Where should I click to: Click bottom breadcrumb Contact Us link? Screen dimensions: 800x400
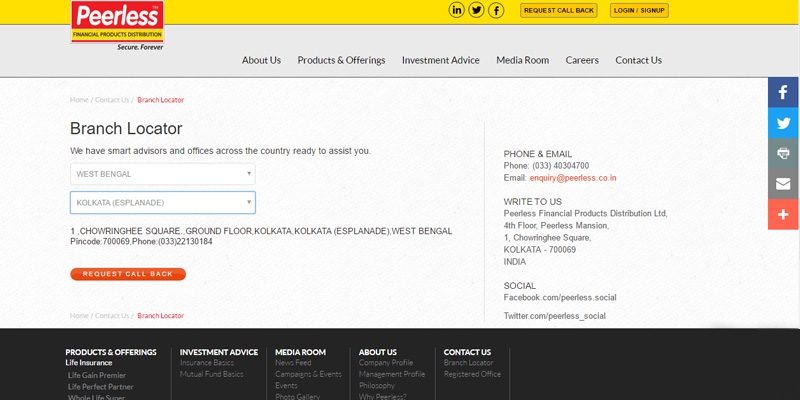(112, 316)
